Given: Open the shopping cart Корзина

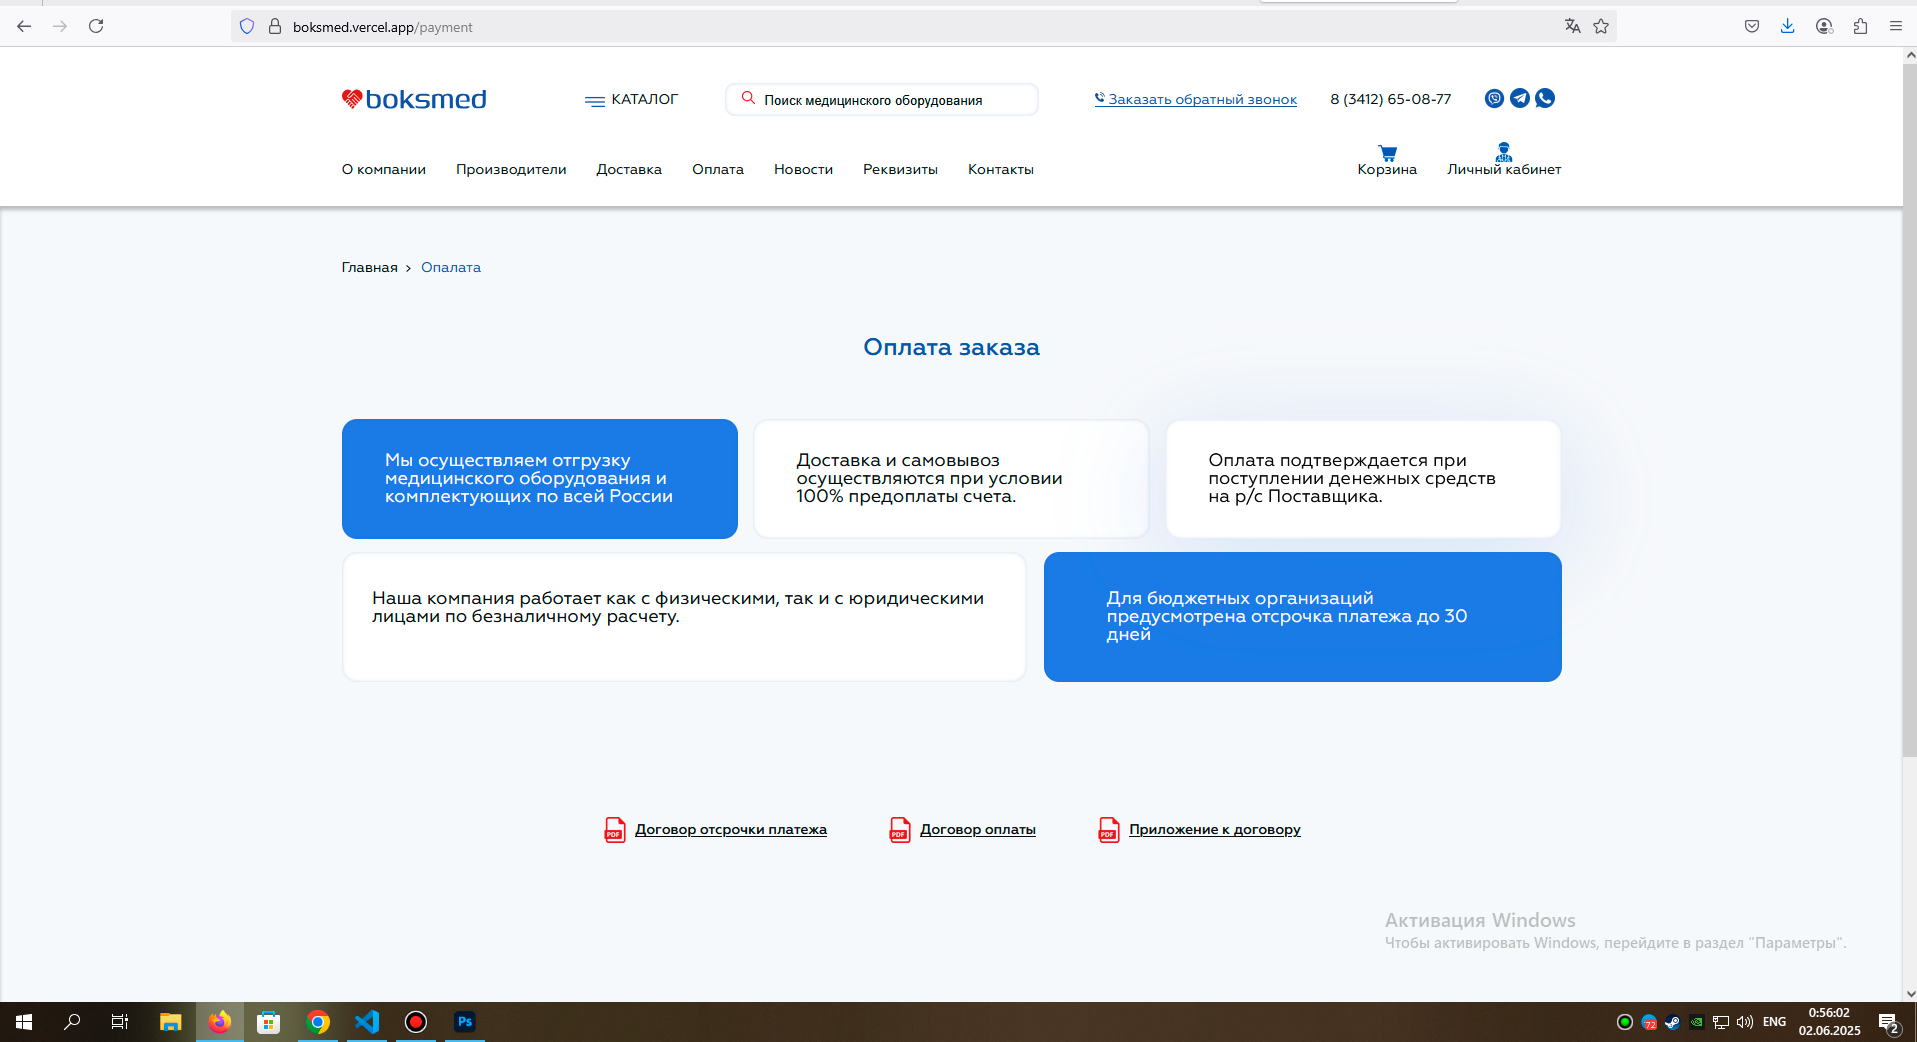Looking at the screenshot, I should coord(1387,161).
